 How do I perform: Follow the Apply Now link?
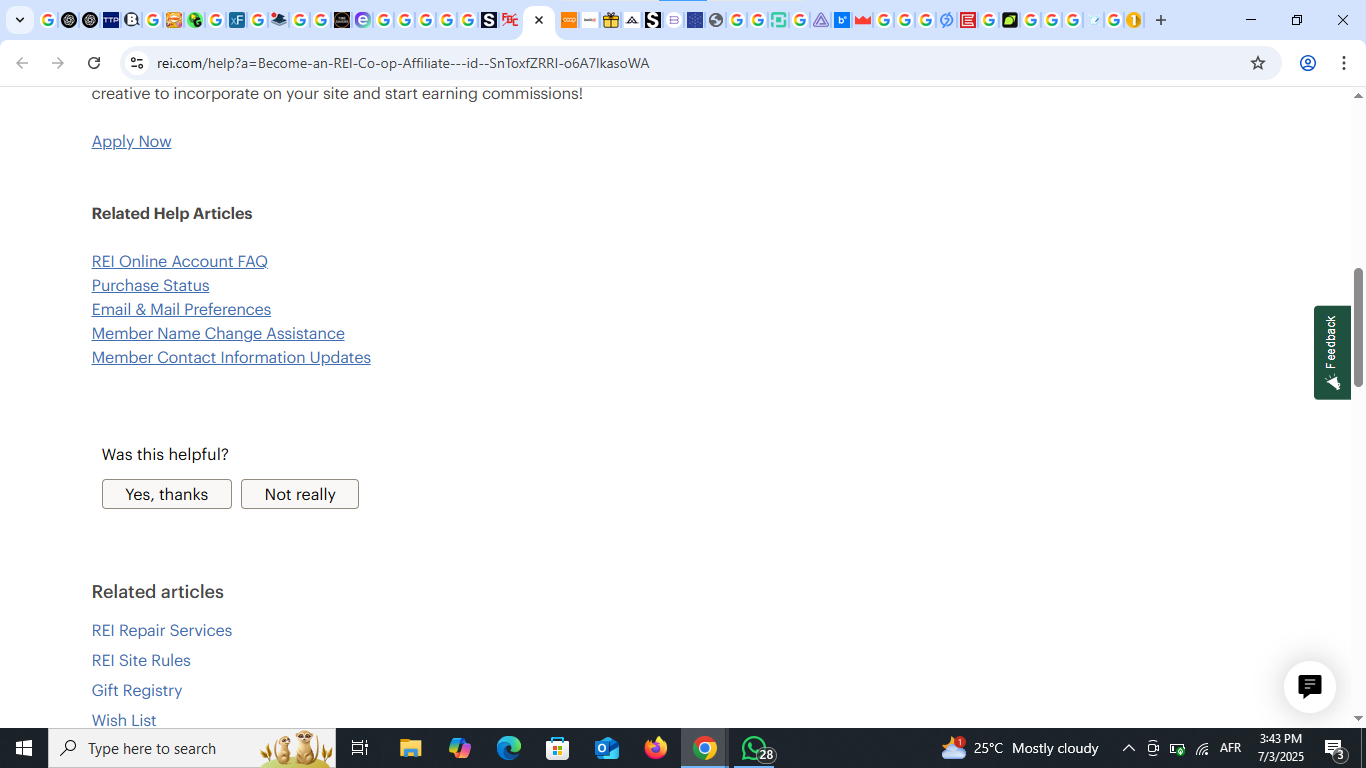tap(131, 141)
